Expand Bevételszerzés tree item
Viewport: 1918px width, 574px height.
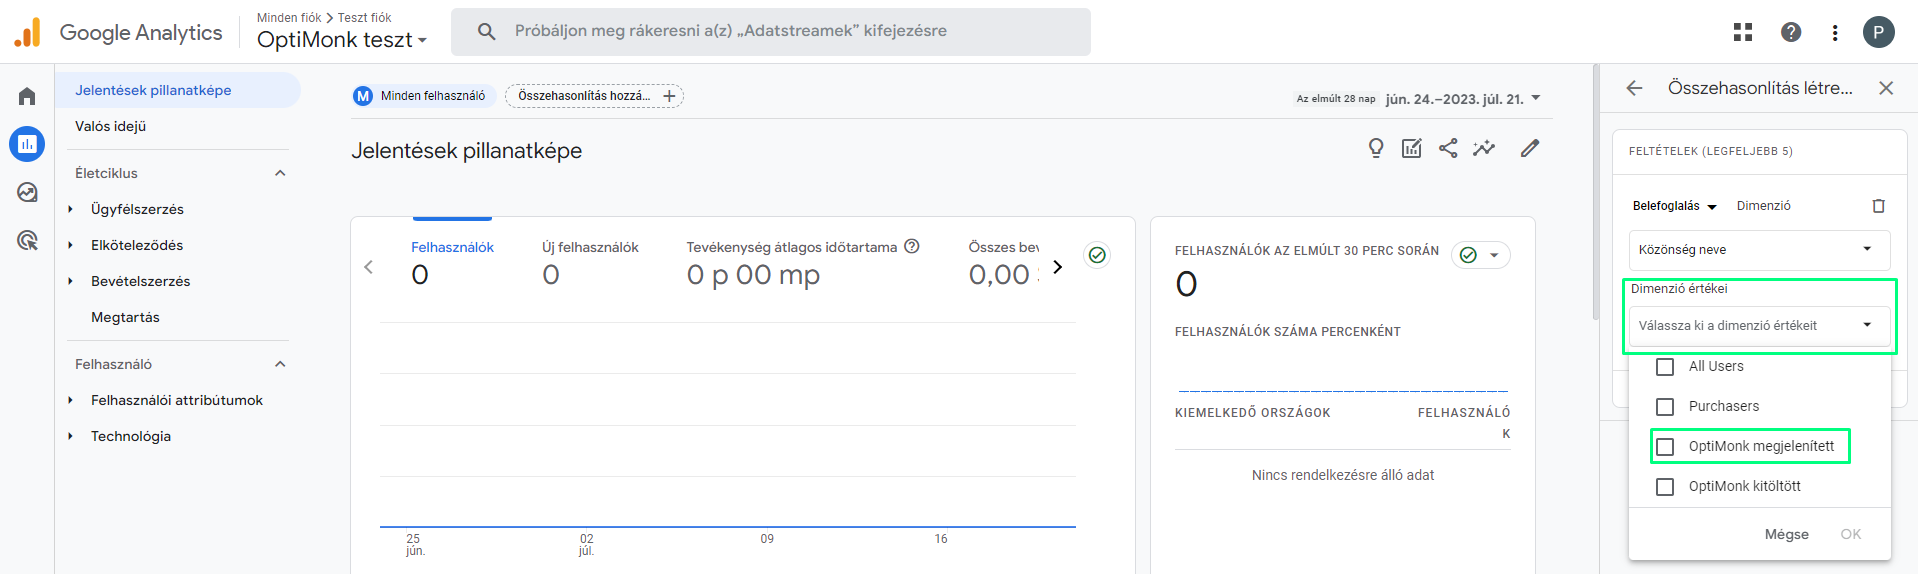pos(70,281)
